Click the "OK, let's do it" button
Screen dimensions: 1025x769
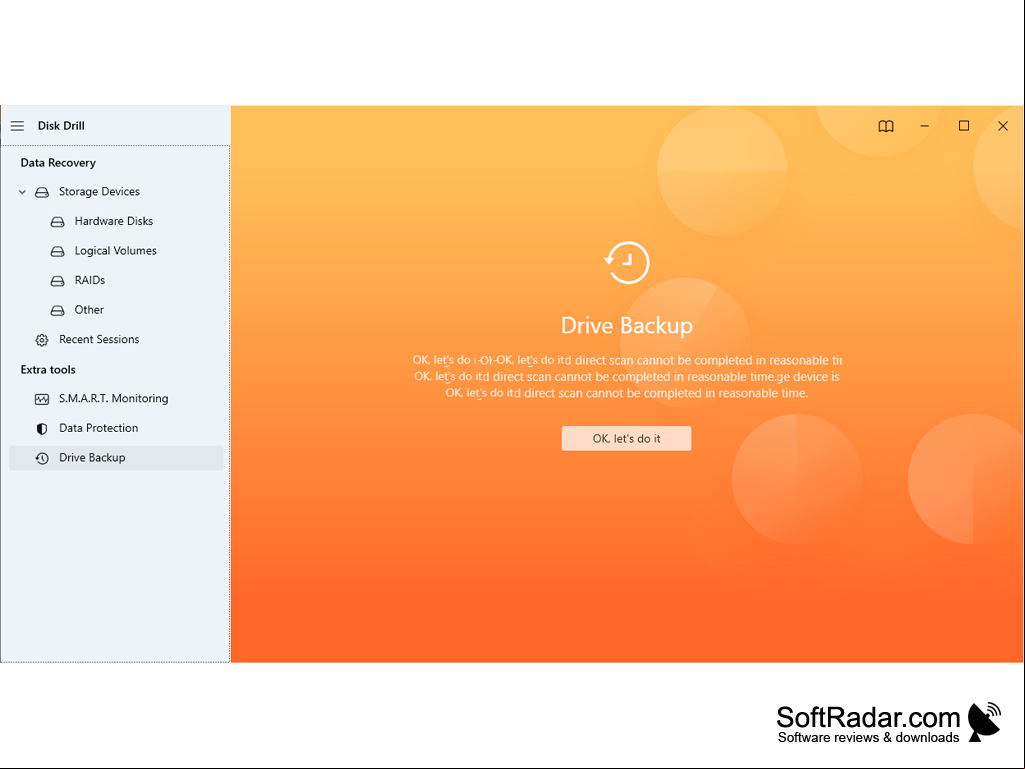pyautogui.click(x=626, y=439)
